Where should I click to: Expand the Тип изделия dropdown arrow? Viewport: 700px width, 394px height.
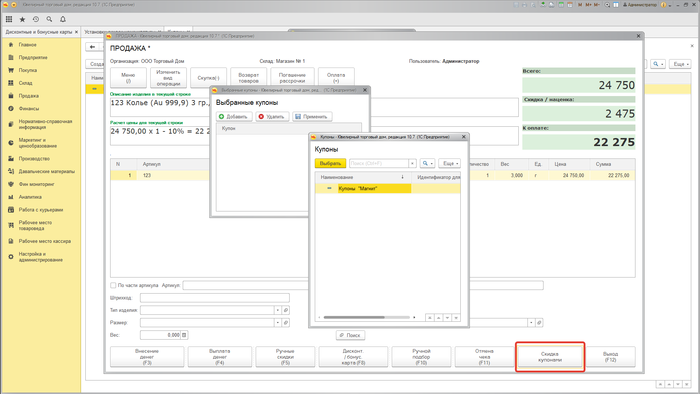(x=278, y=310)
